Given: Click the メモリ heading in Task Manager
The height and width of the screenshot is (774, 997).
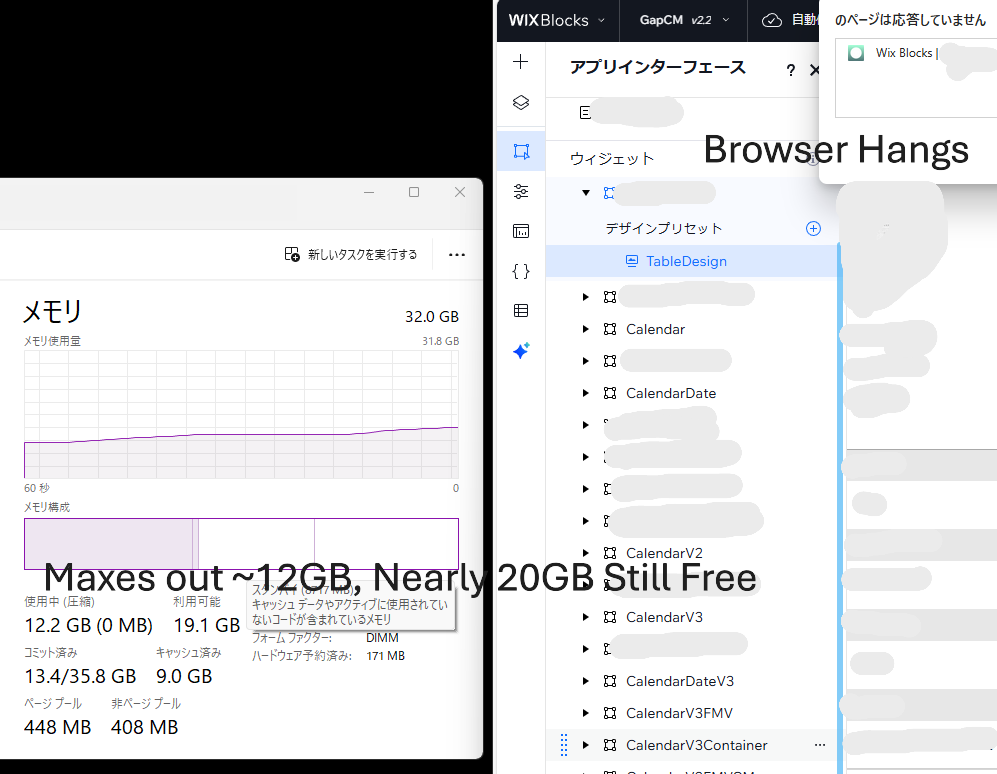Looking at the screenshot, I should 53,312.
